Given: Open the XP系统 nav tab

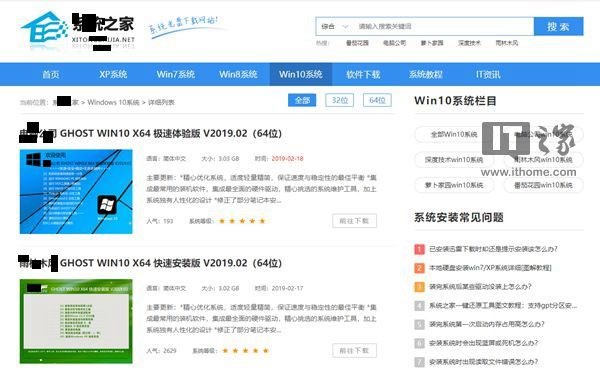Looking at the screenshot, I should [113, 74].
